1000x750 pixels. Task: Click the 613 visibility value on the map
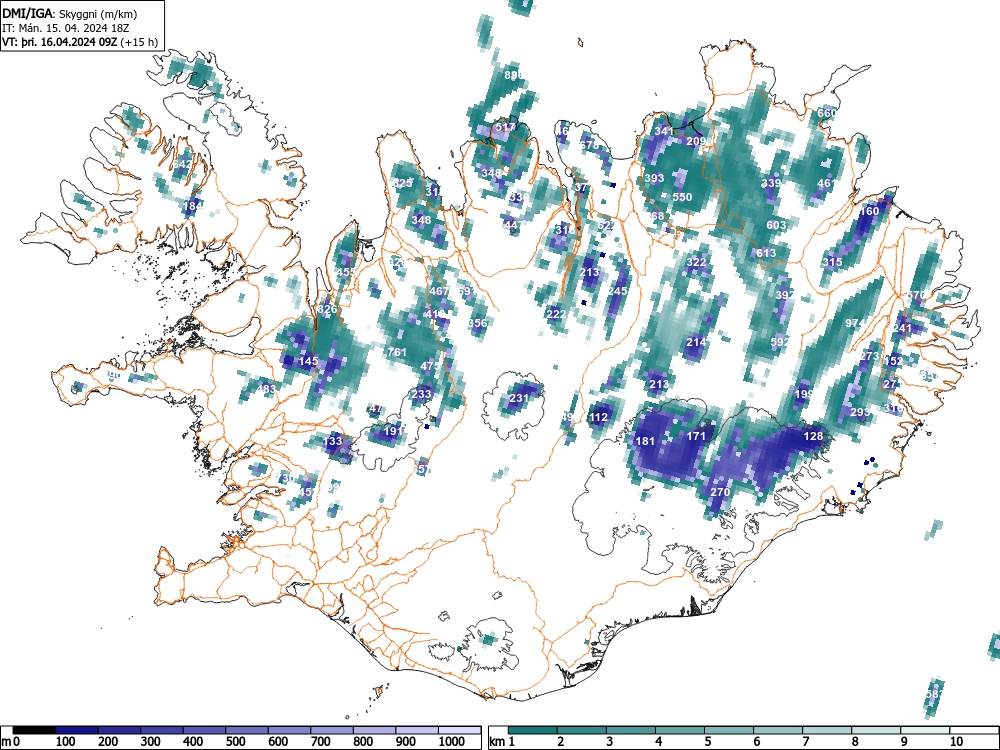point(766,253)
